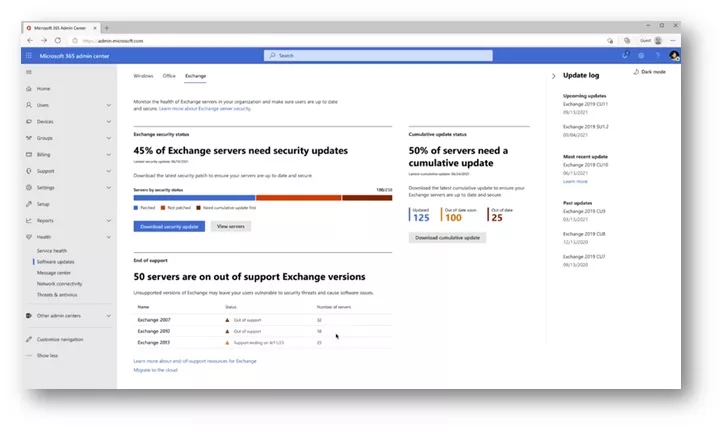This screenshot has height=431, width=723.
Task: Collapse navigation with the hamburger menu icon
Action: [x=29, y=72]
